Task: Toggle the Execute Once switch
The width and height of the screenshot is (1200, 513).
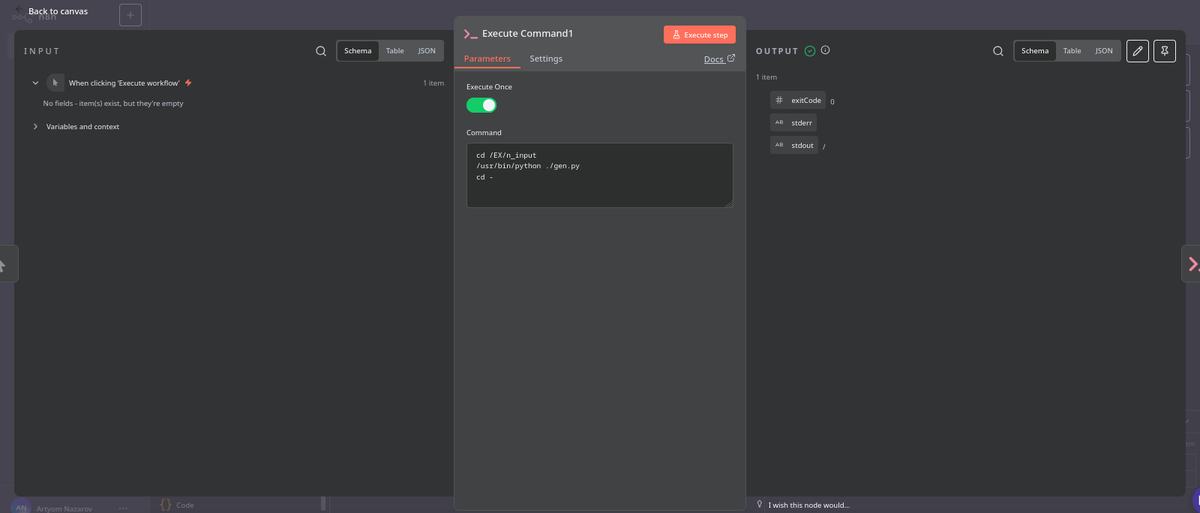Action: 481,105
